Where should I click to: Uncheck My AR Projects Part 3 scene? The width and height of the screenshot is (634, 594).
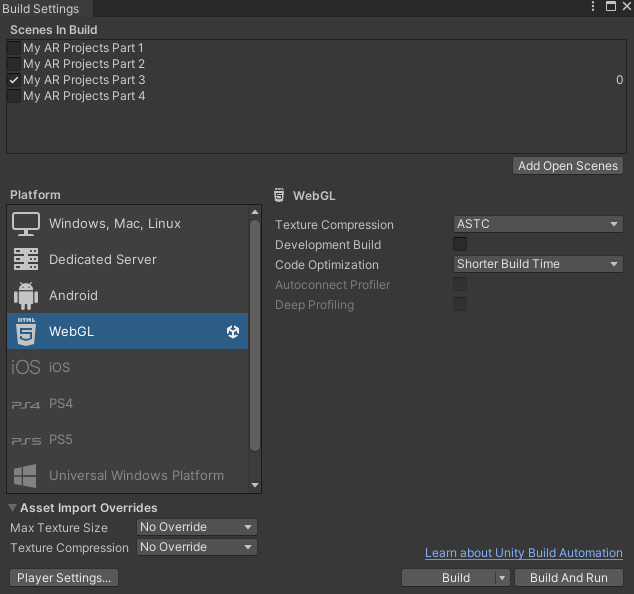click(x=14, y=80)
